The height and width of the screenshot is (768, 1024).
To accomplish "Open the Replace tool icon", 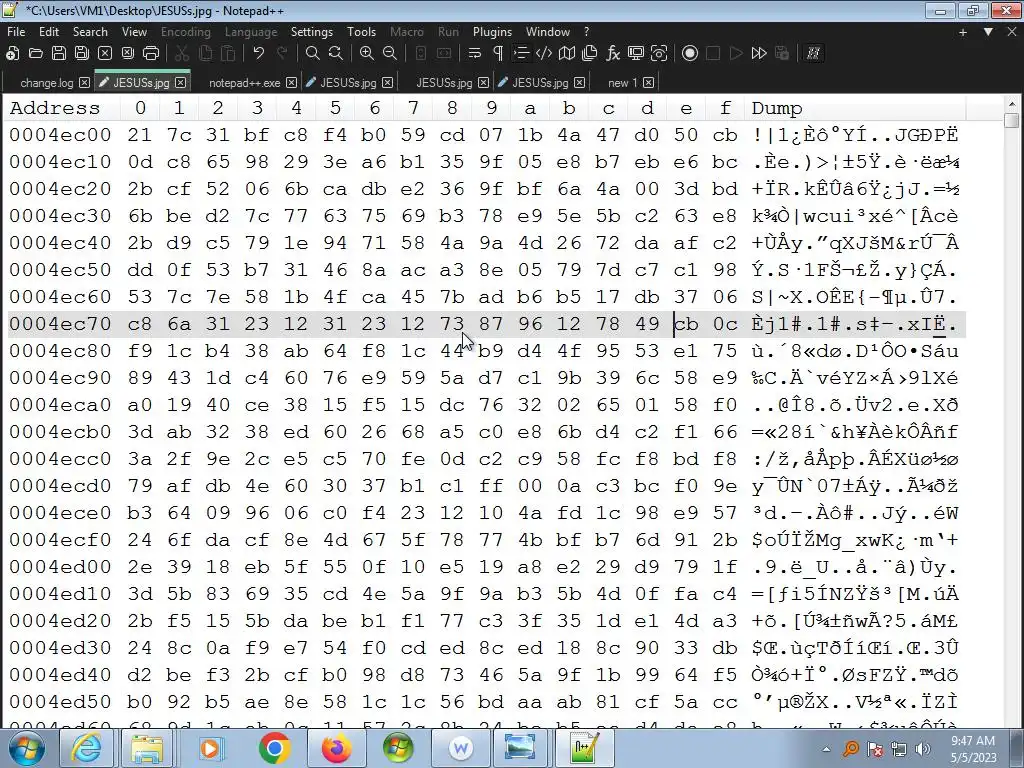I will pyautogui.click(x=336, y=54).
